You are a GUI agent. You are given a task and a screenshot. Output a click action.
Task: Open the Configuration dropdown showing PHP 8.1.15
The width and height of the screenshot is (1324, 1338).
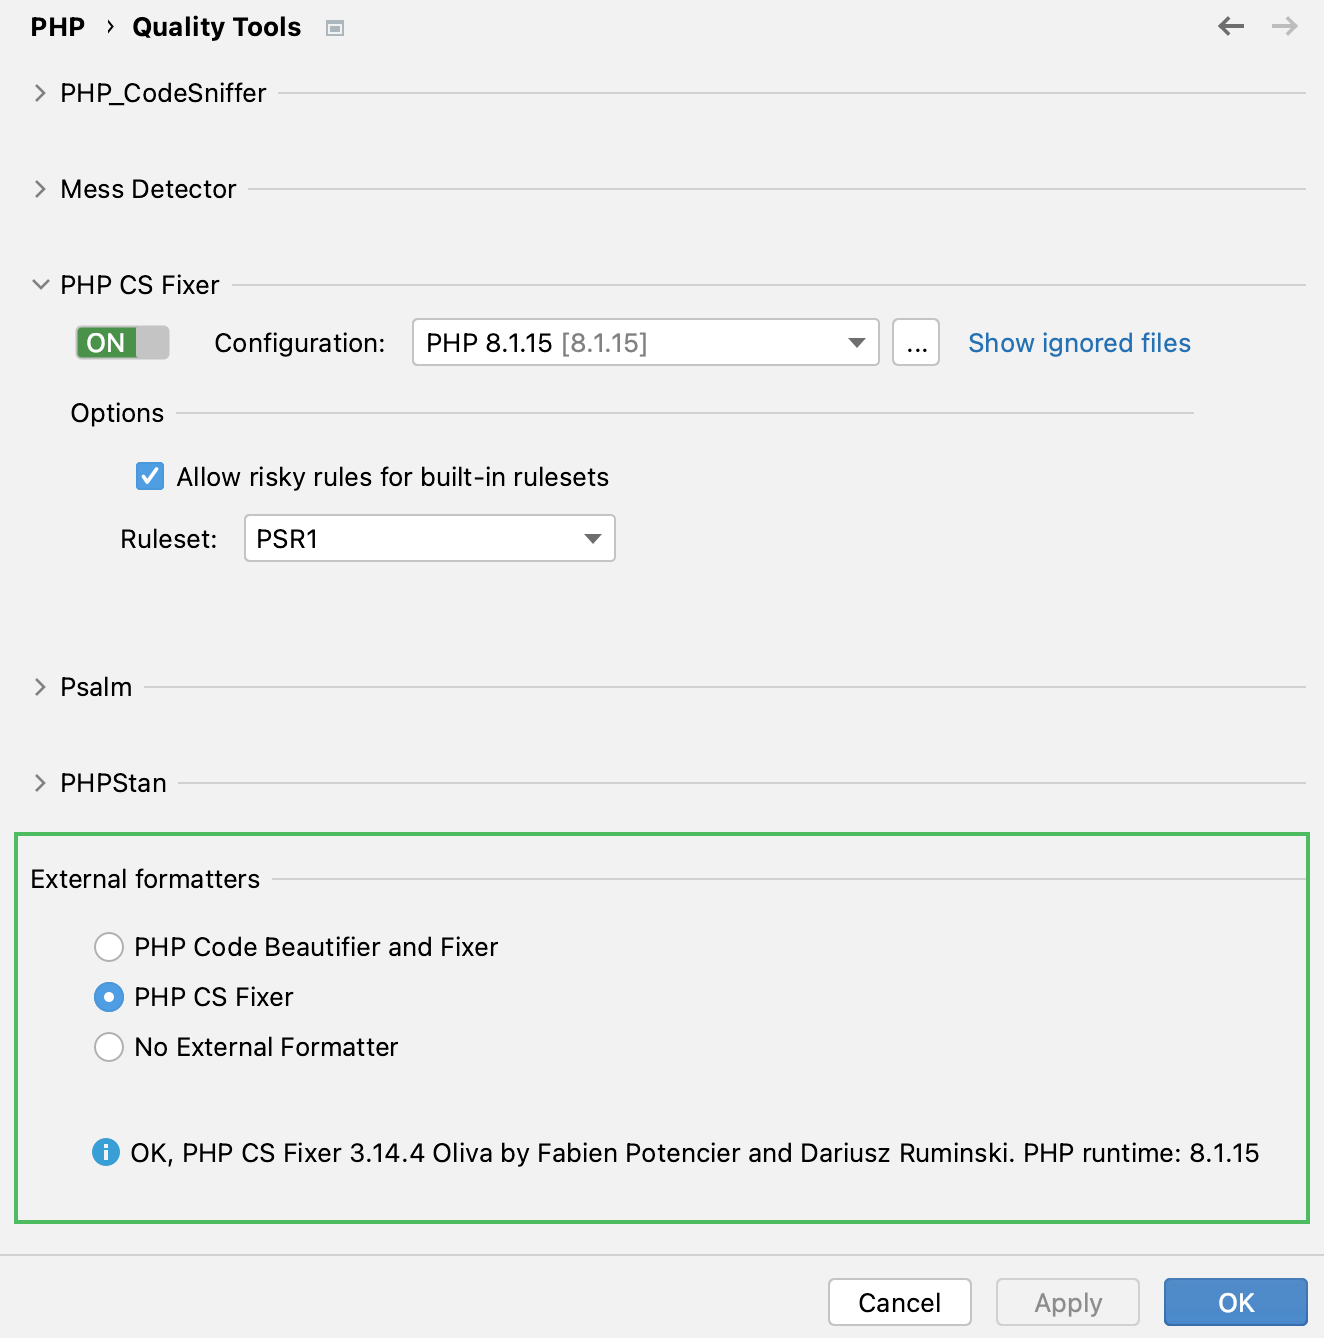(x=646, y=343)
